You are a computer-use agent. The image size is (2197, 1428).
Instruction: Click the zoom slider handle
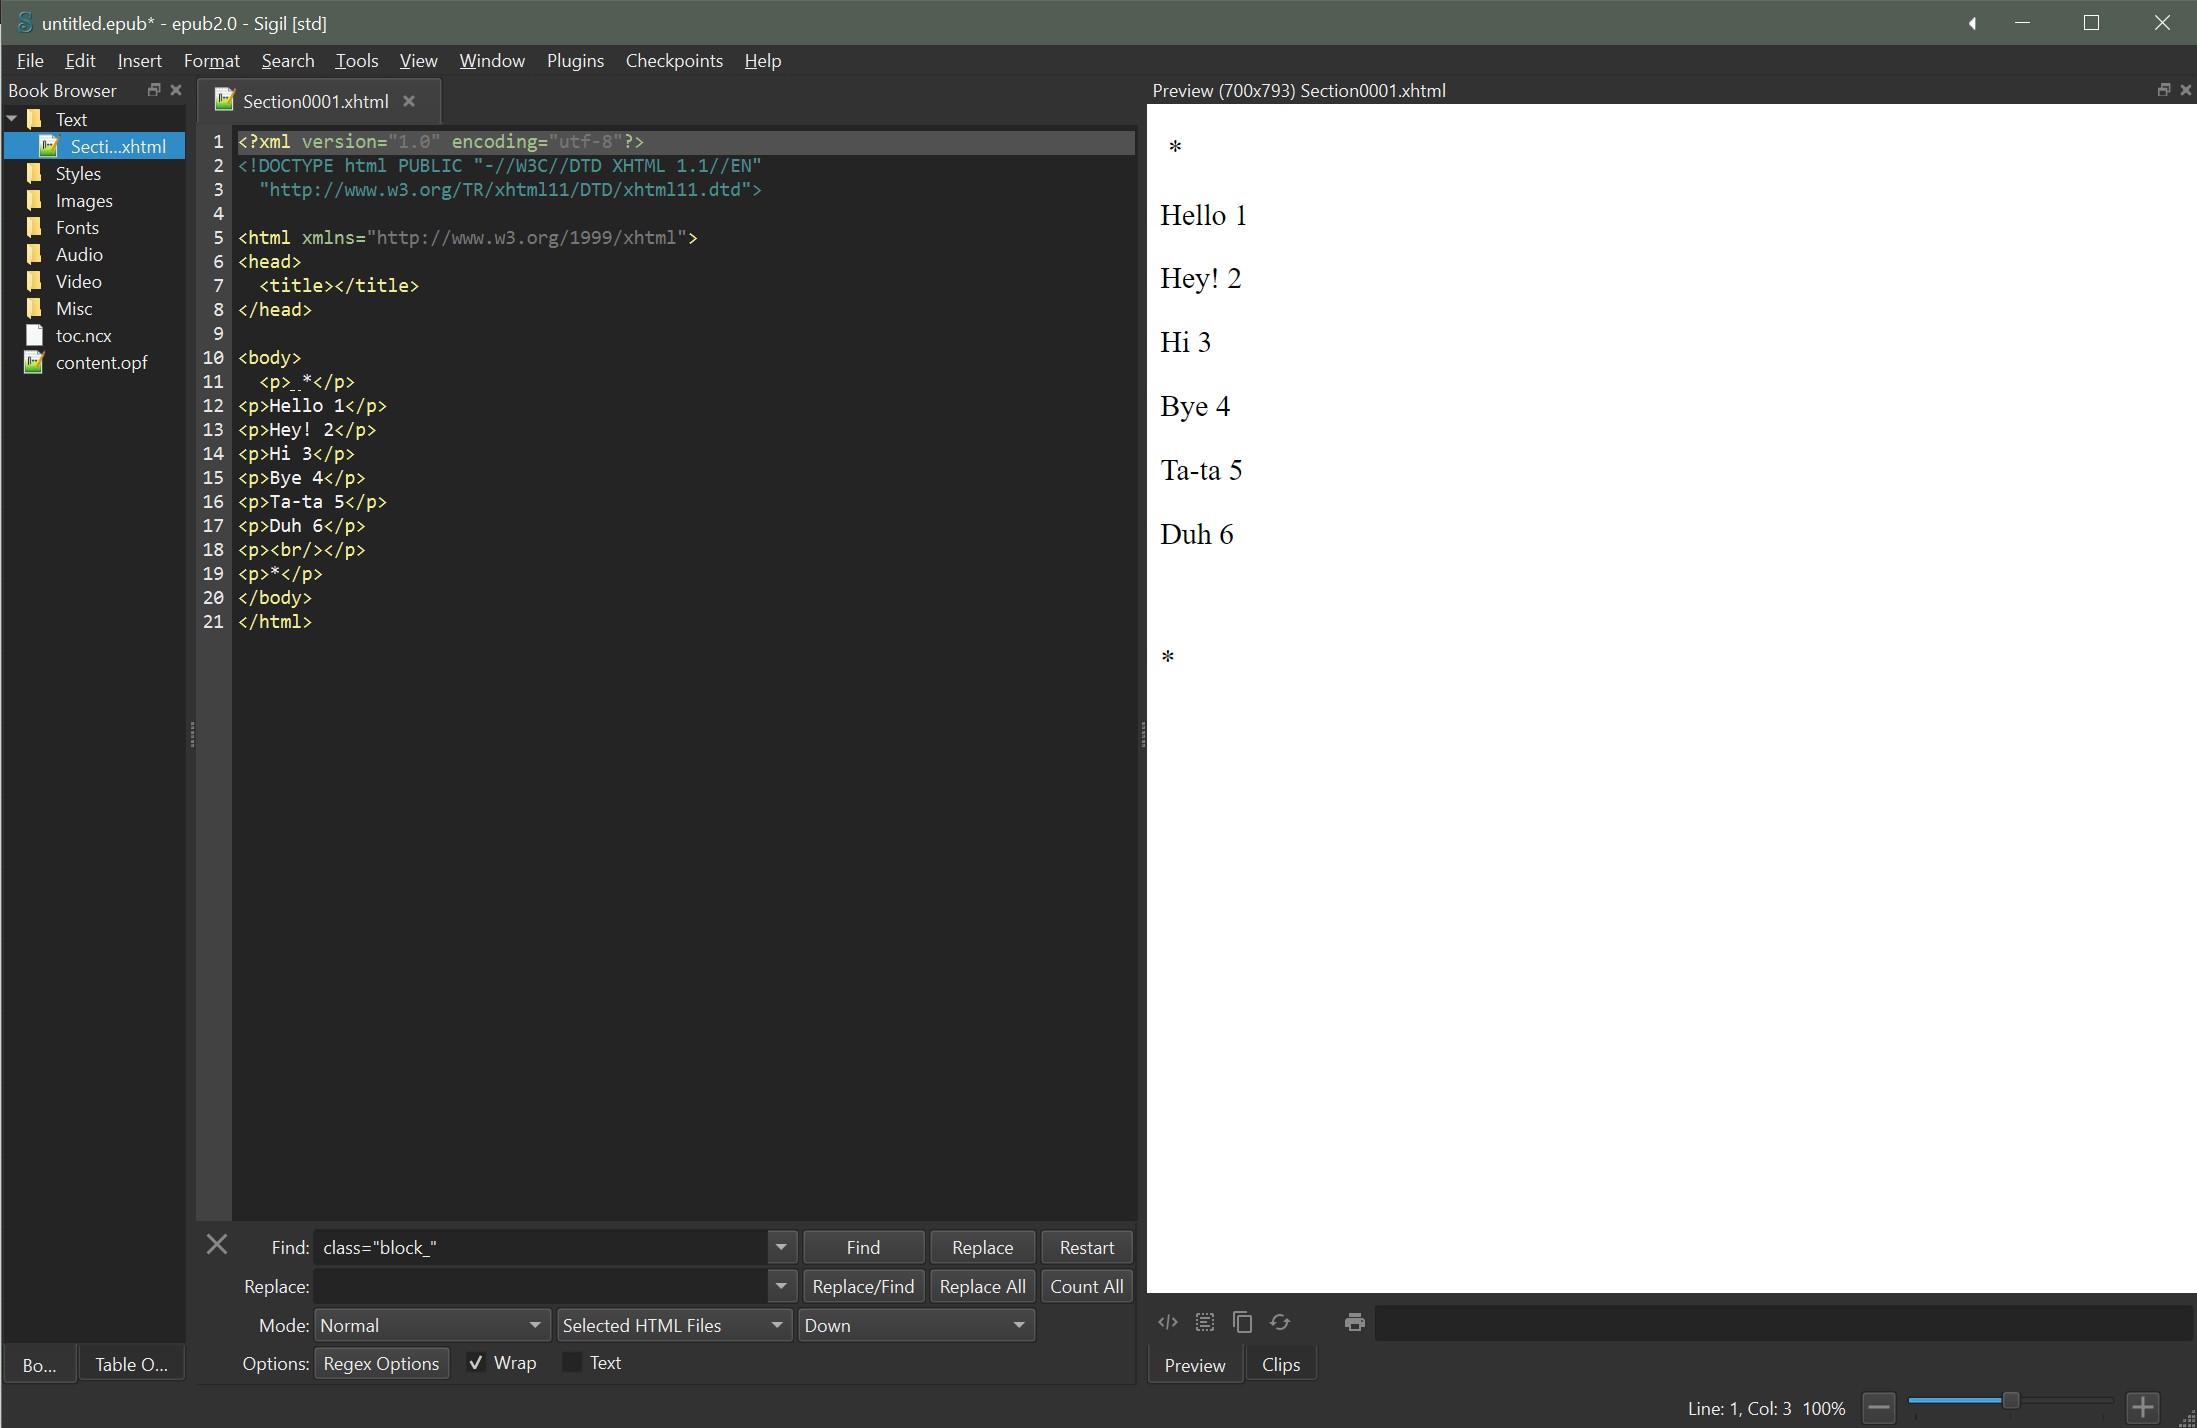[2010, 1400]
